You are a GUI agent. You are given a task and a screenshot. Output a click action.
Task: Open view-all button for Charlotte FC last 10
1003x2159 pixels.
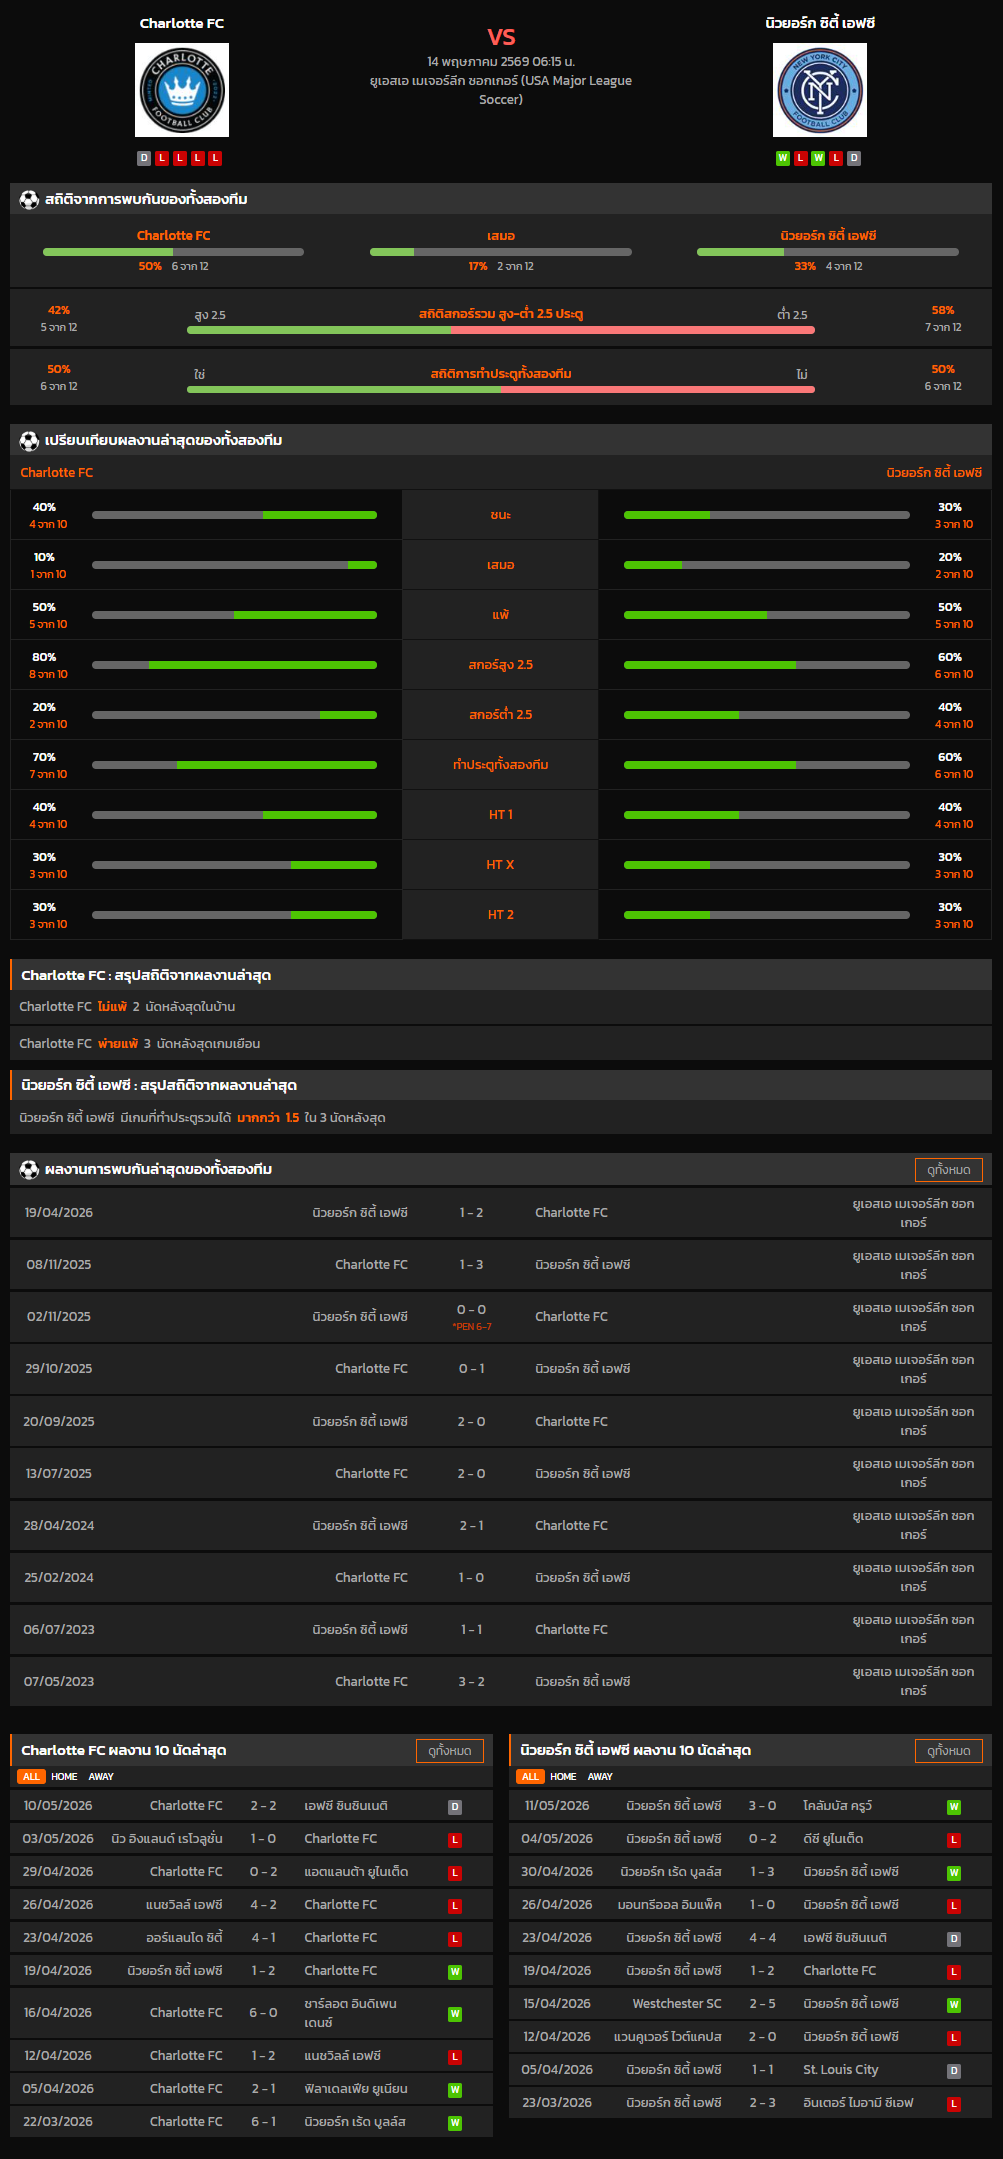[x=450, y=1751]
